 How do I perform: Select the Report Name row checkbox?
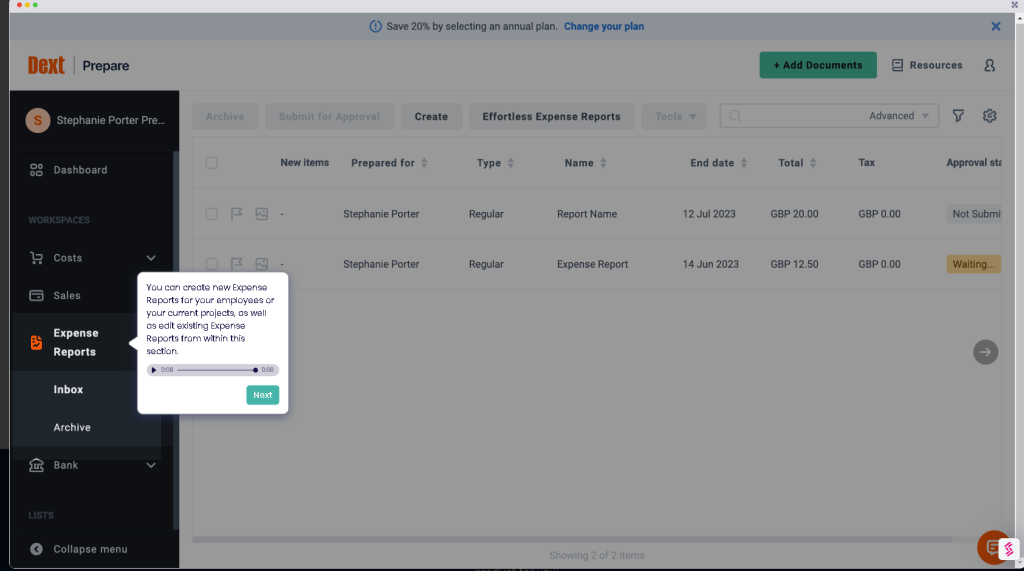[212, 214]
